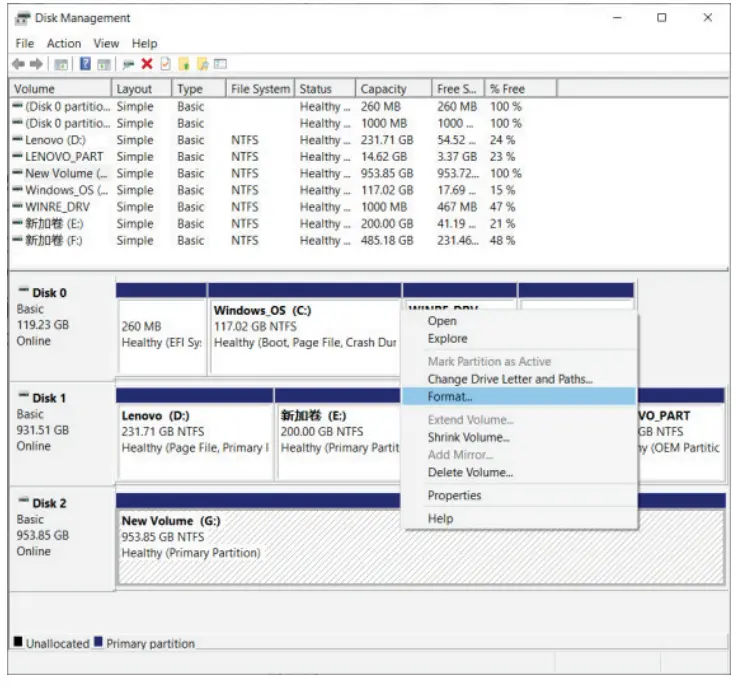The height and width of the screenshot is (687, 747).
Task: Click the Disk Management title bar app icon
Action: pos(23,18)
